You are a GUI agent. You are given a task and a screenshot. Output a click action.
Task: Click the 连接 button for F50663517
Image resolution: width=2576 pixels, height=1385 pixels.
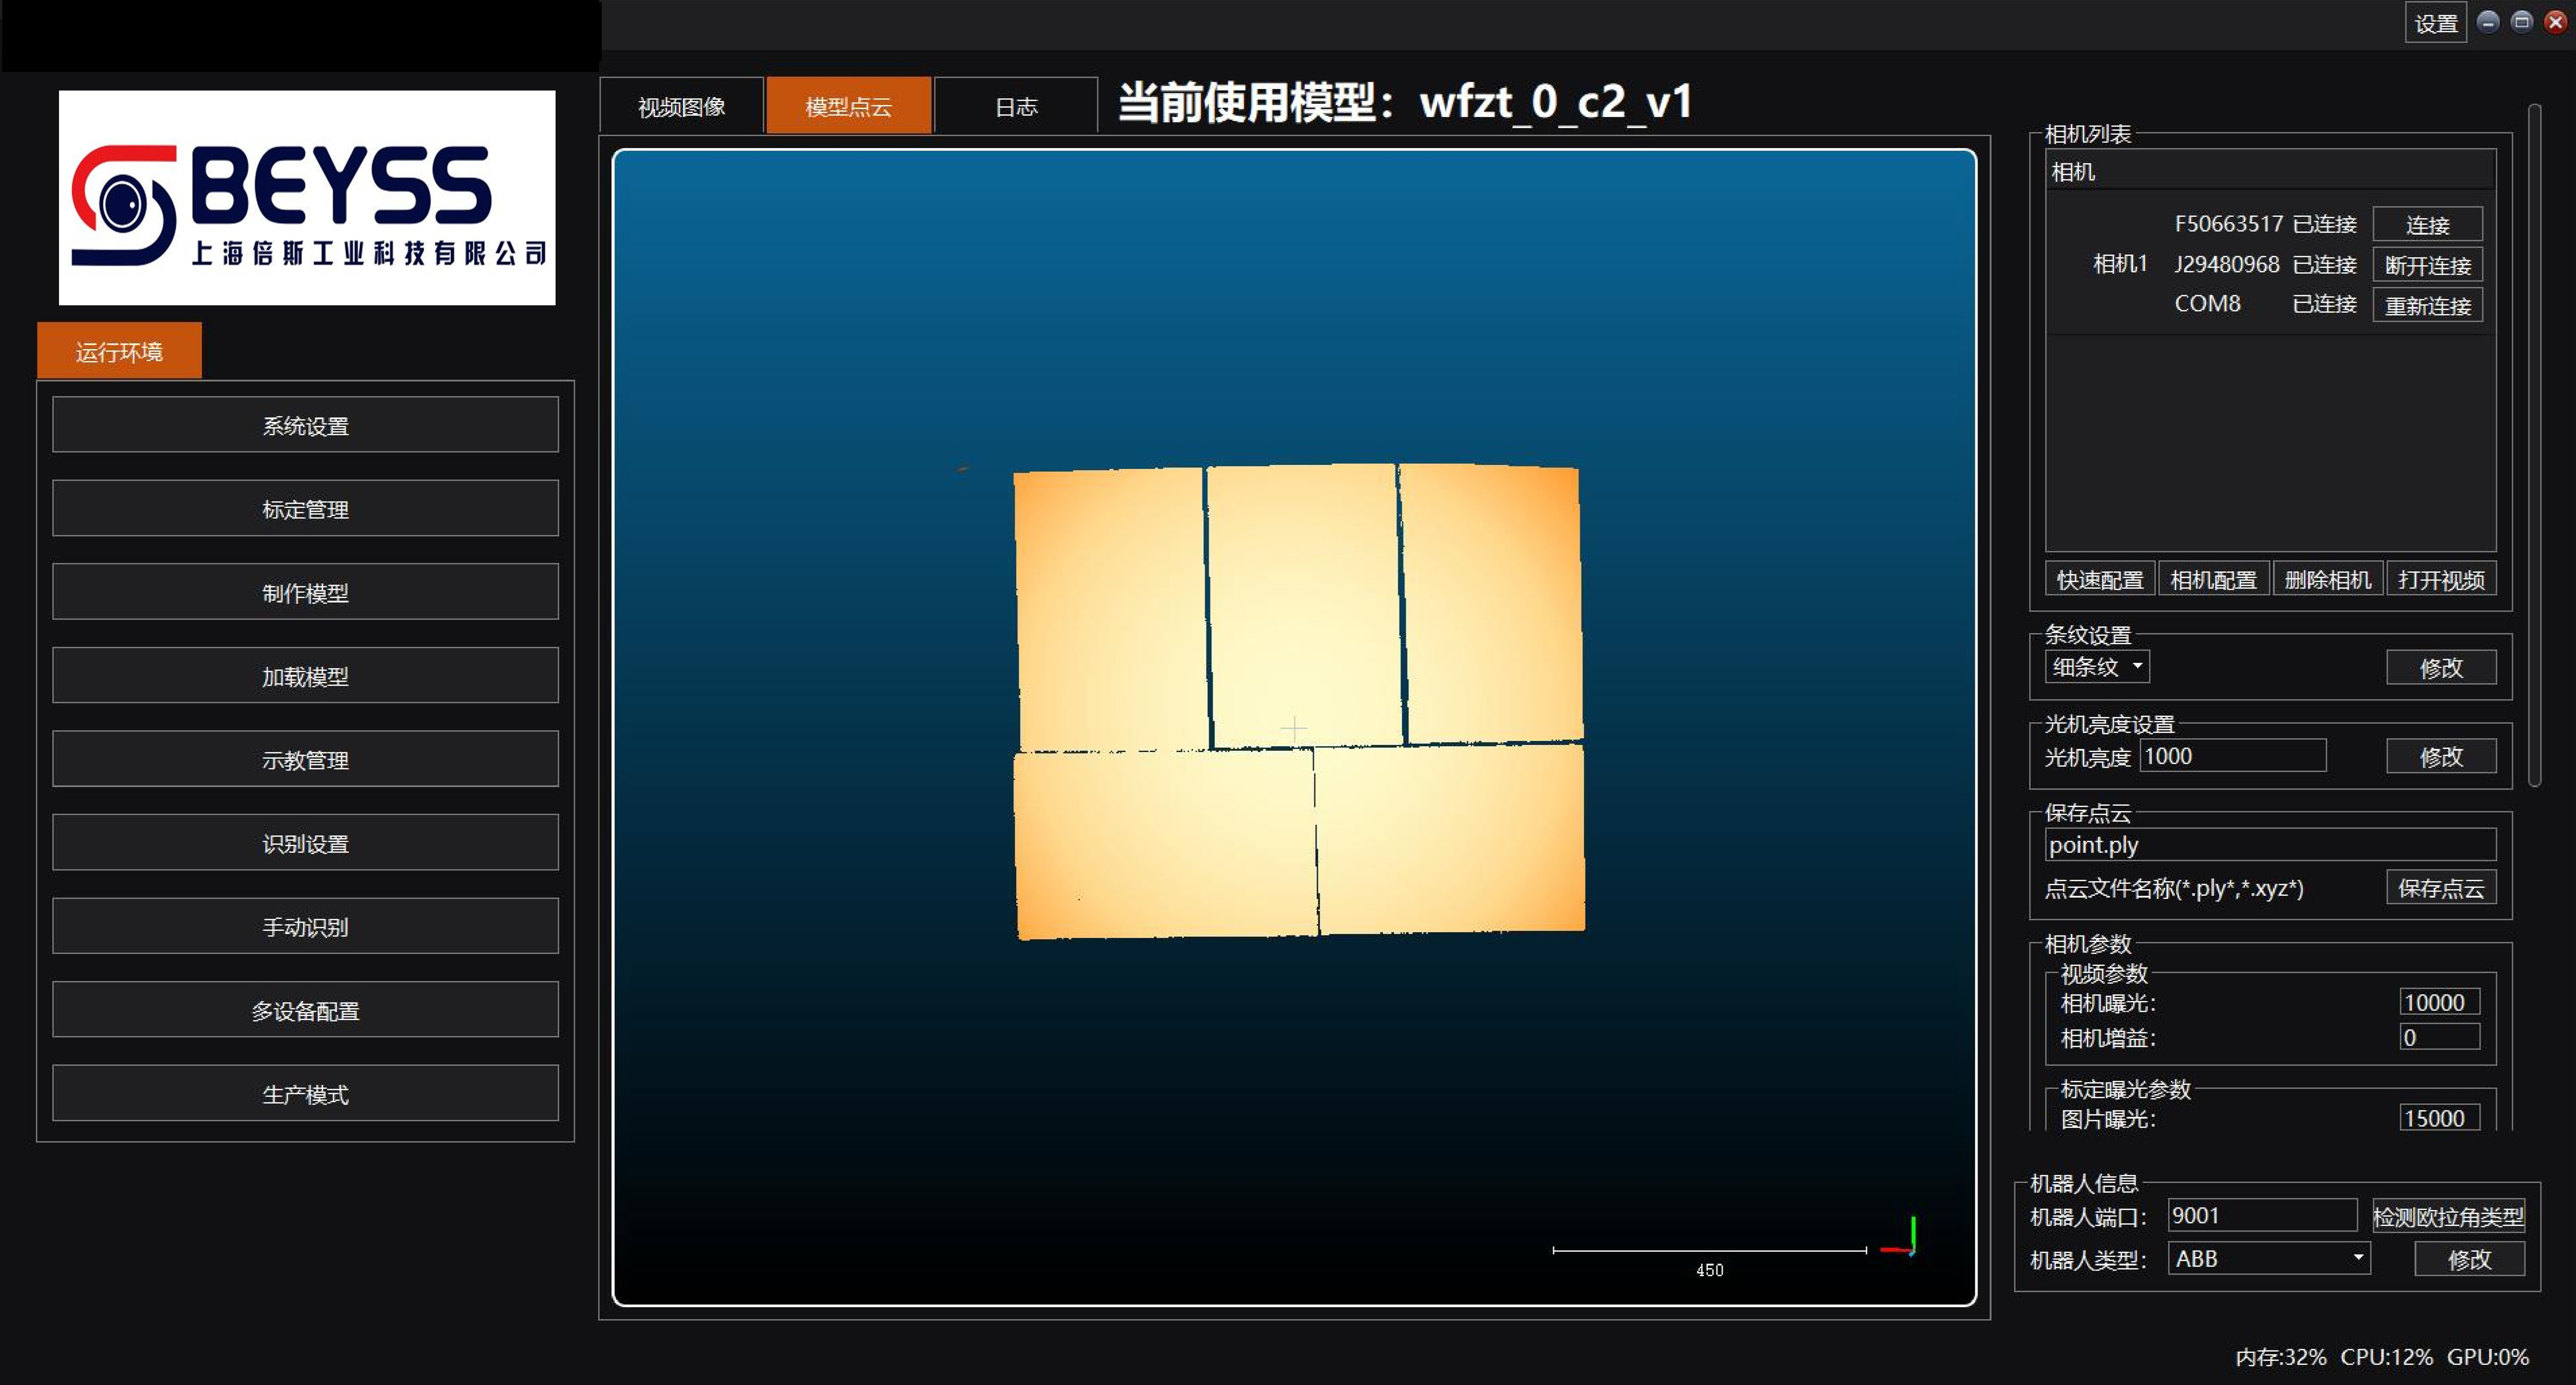[2427, 225]
